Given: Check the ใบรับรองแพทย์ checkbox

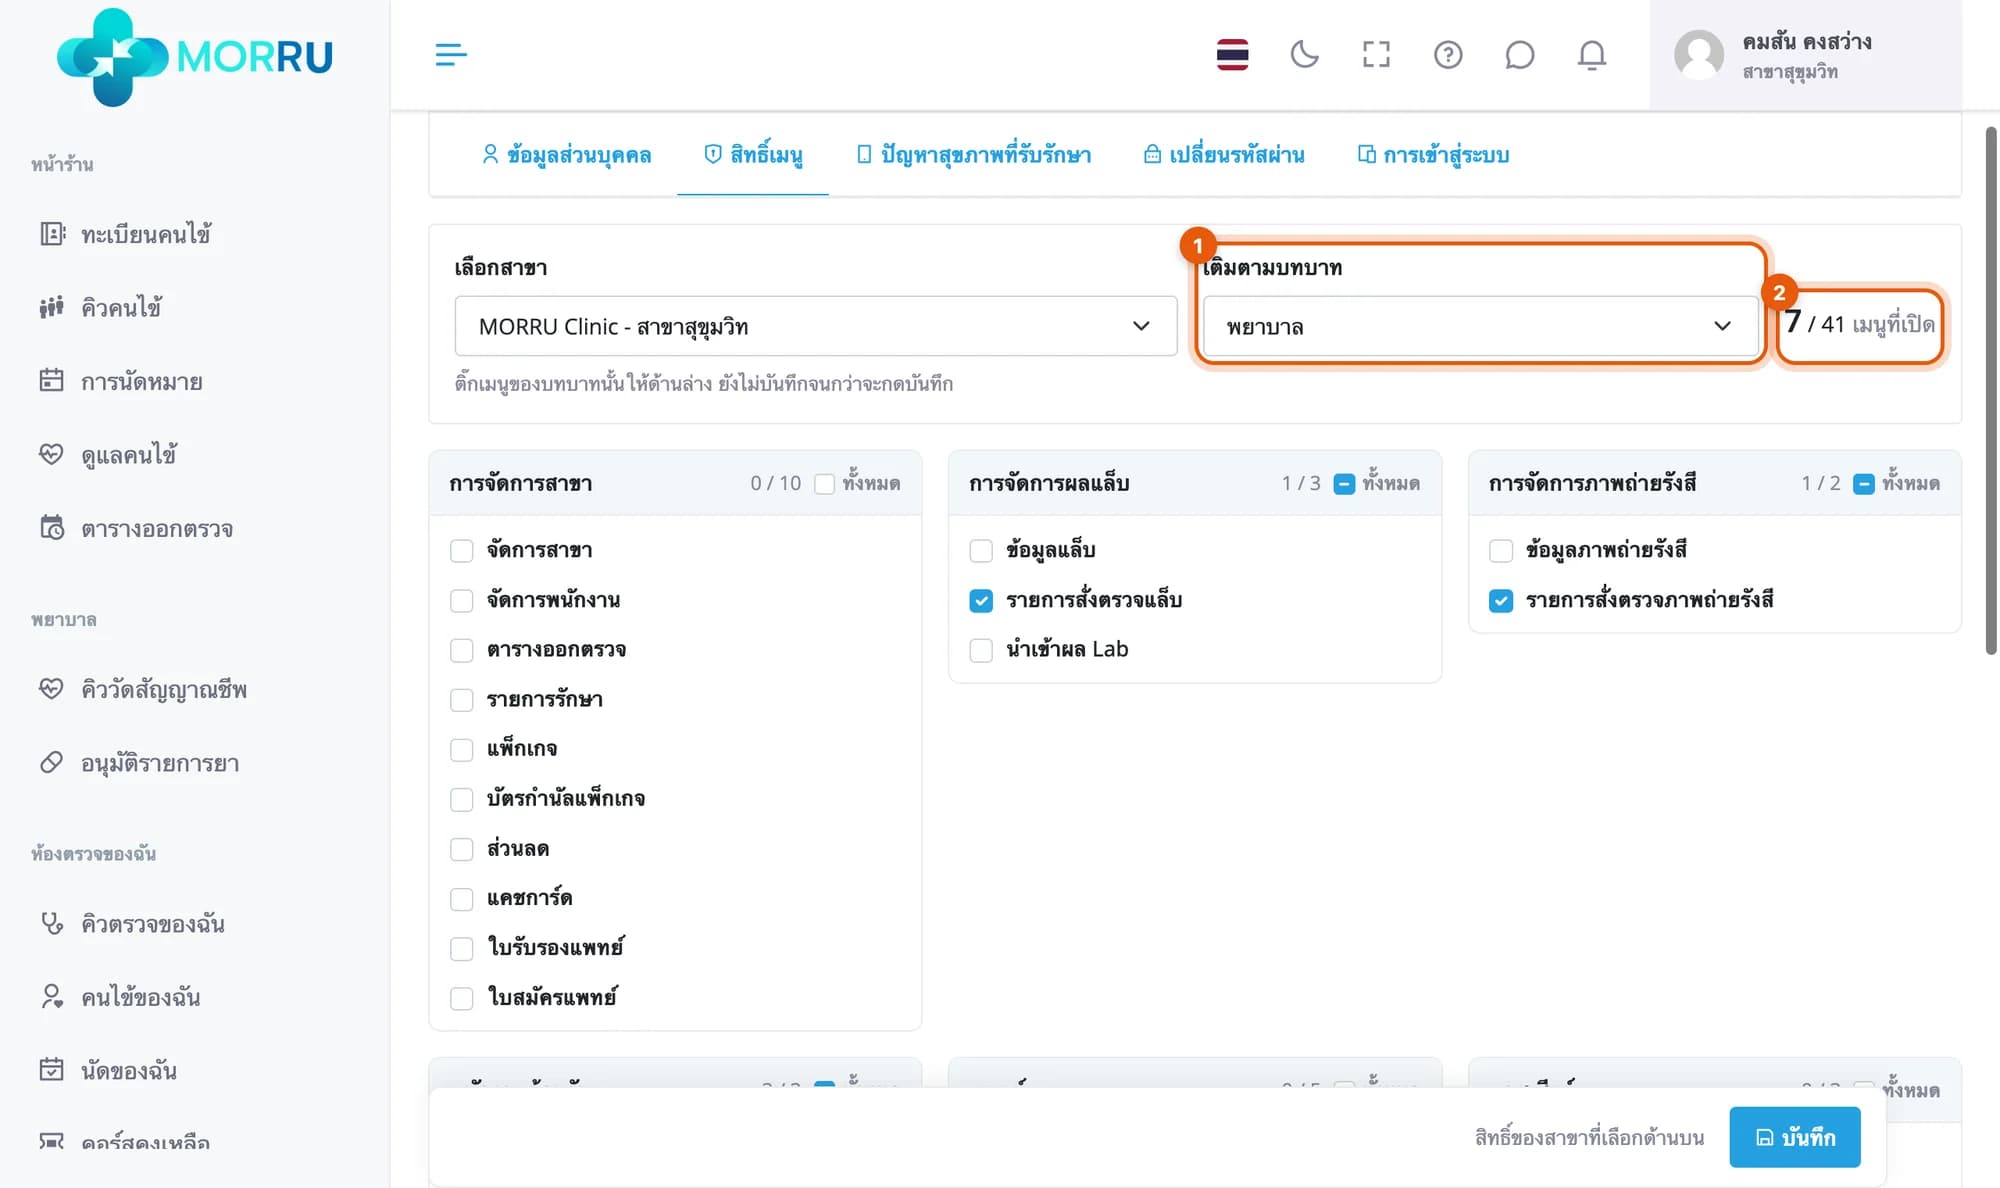Looking at the screenshot, I should coord(461,948).
